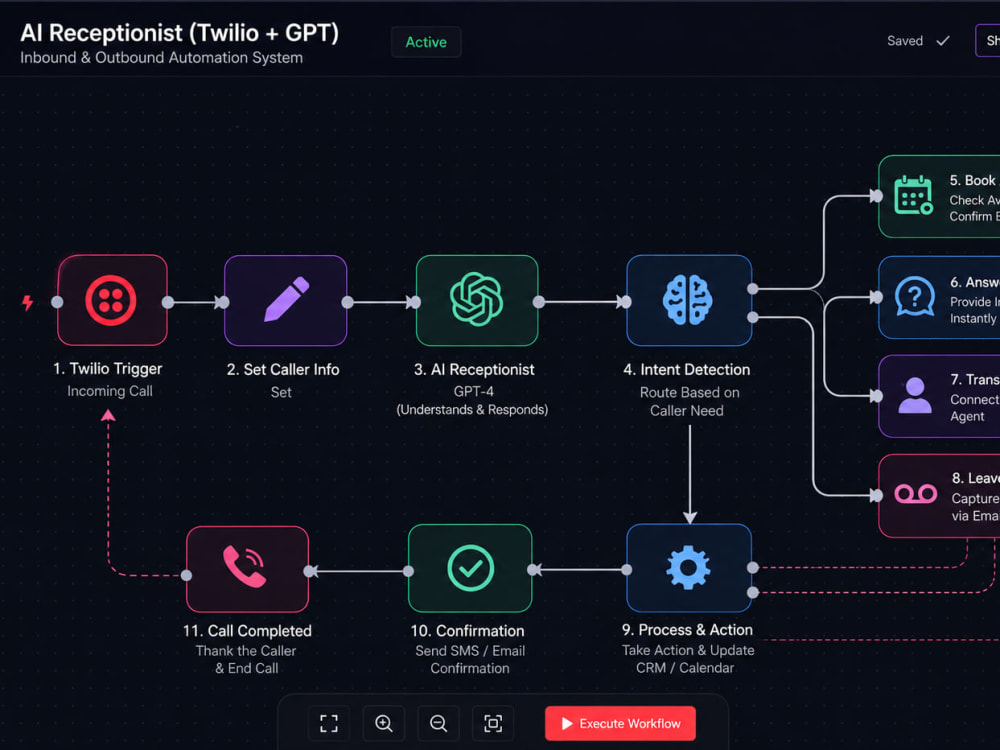Click the Thank the Caller & End Call text

click(246, 659)
